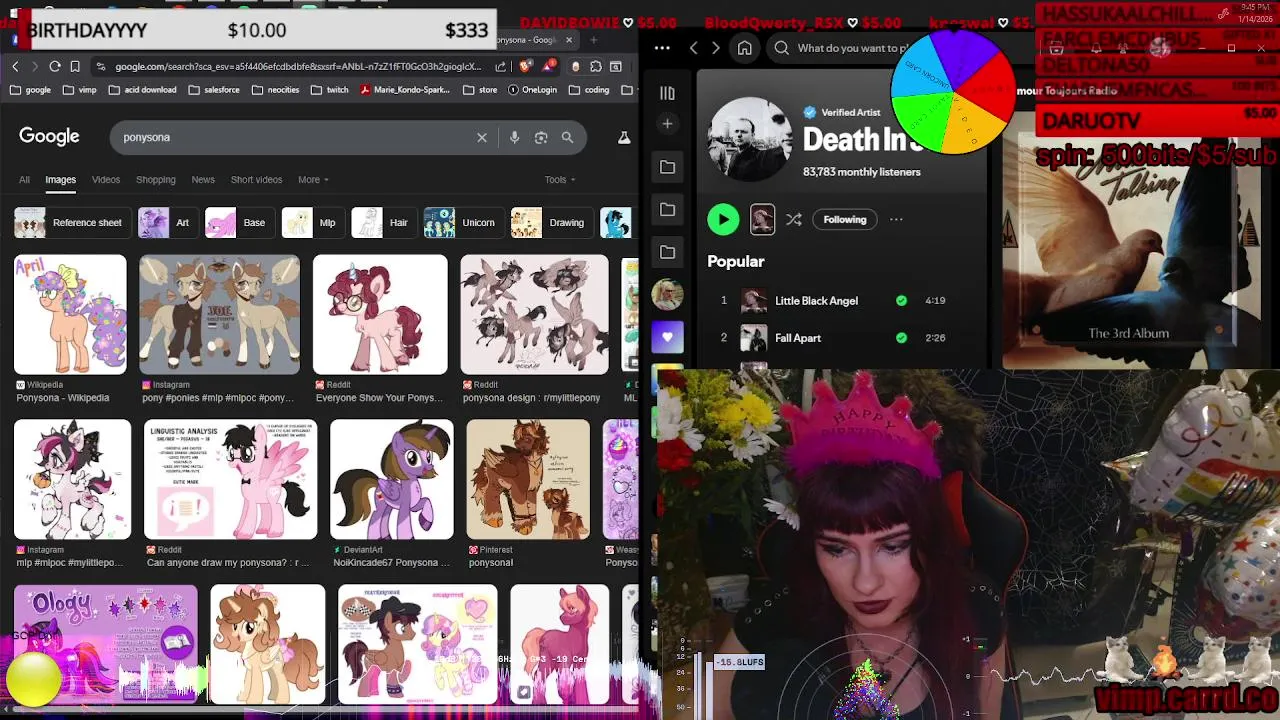Screen dimensions: 1280x720
Task: Open Google Search Labs flask icon
Action: pos(624,137)
